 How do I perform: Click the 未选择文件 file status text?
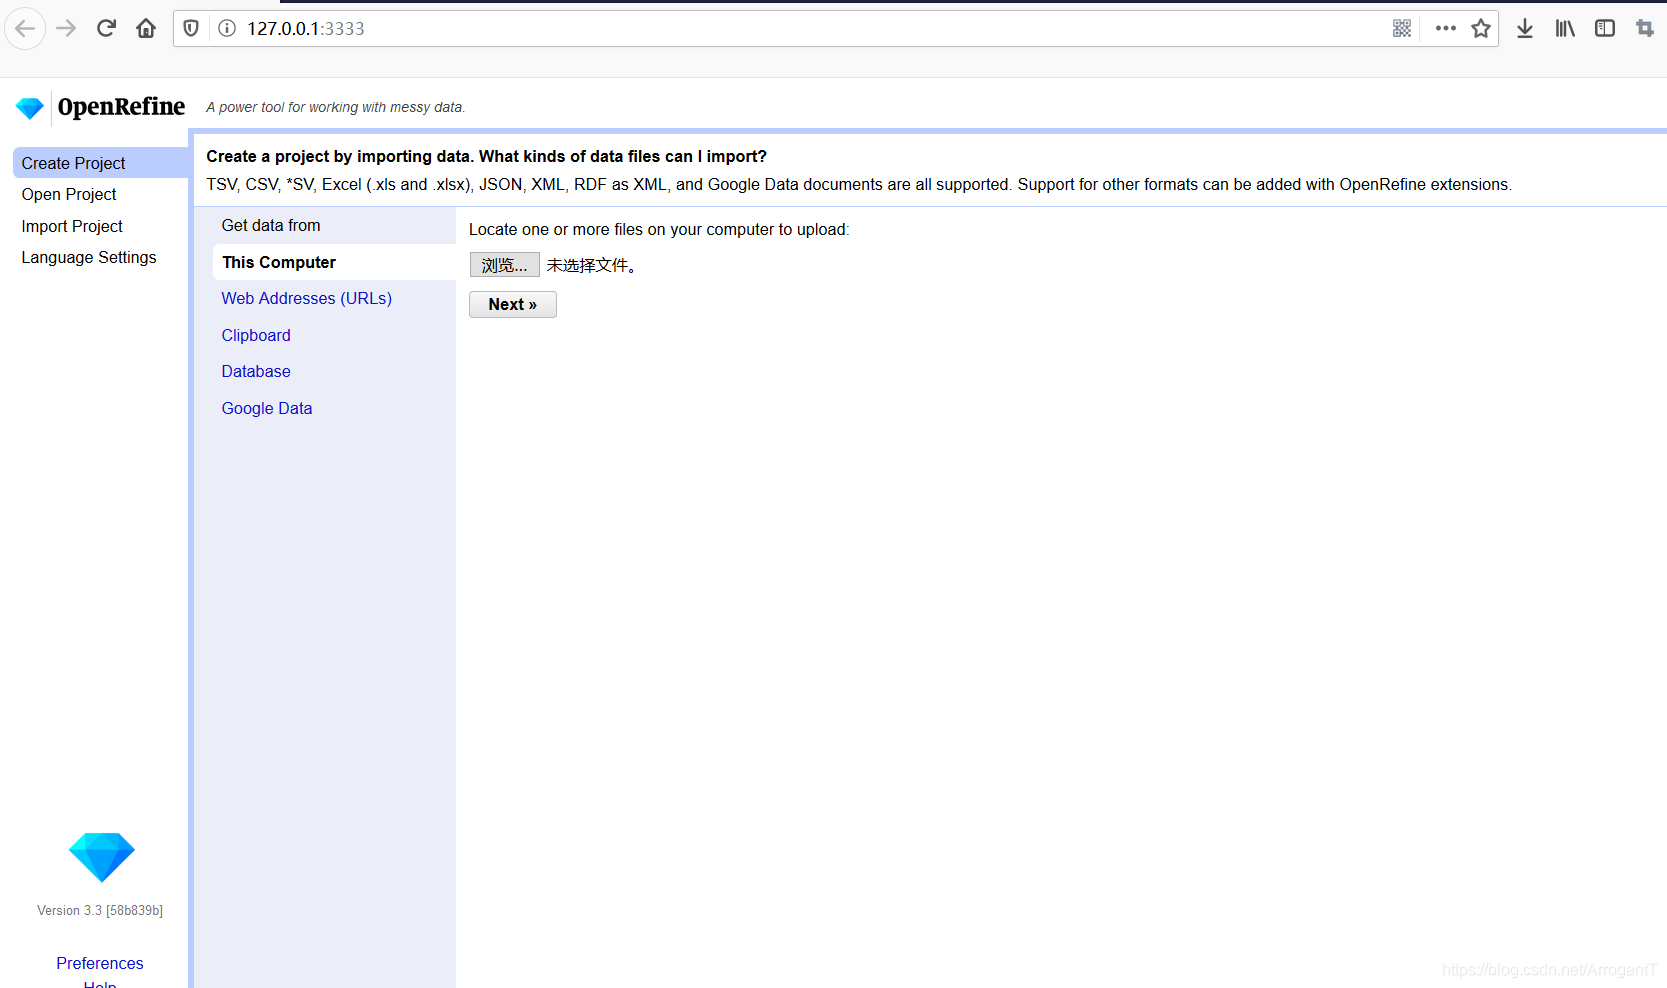591,265
